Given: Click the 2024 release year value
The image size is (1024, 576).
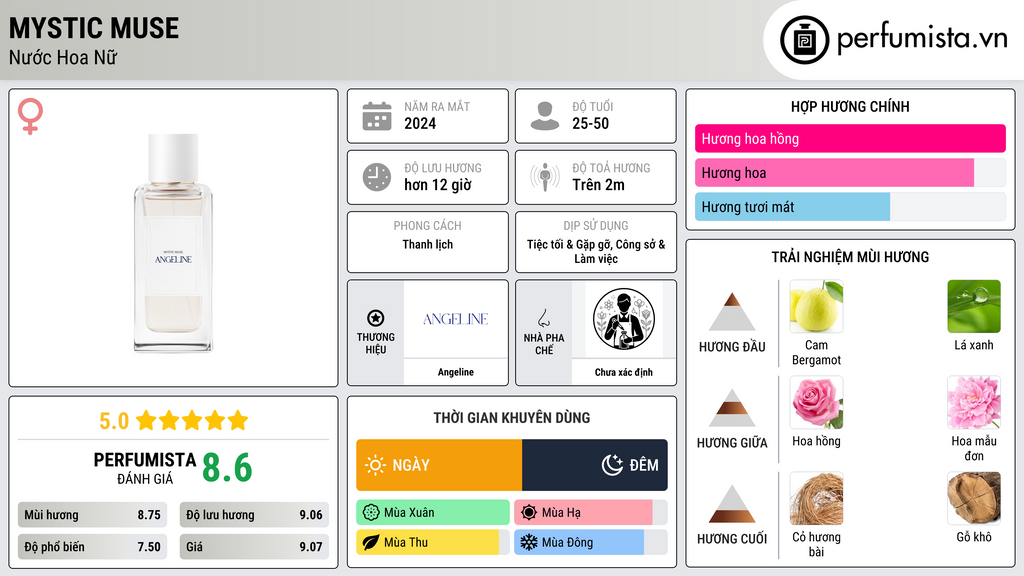Looking at the screenshot, I should pos(420,123).
